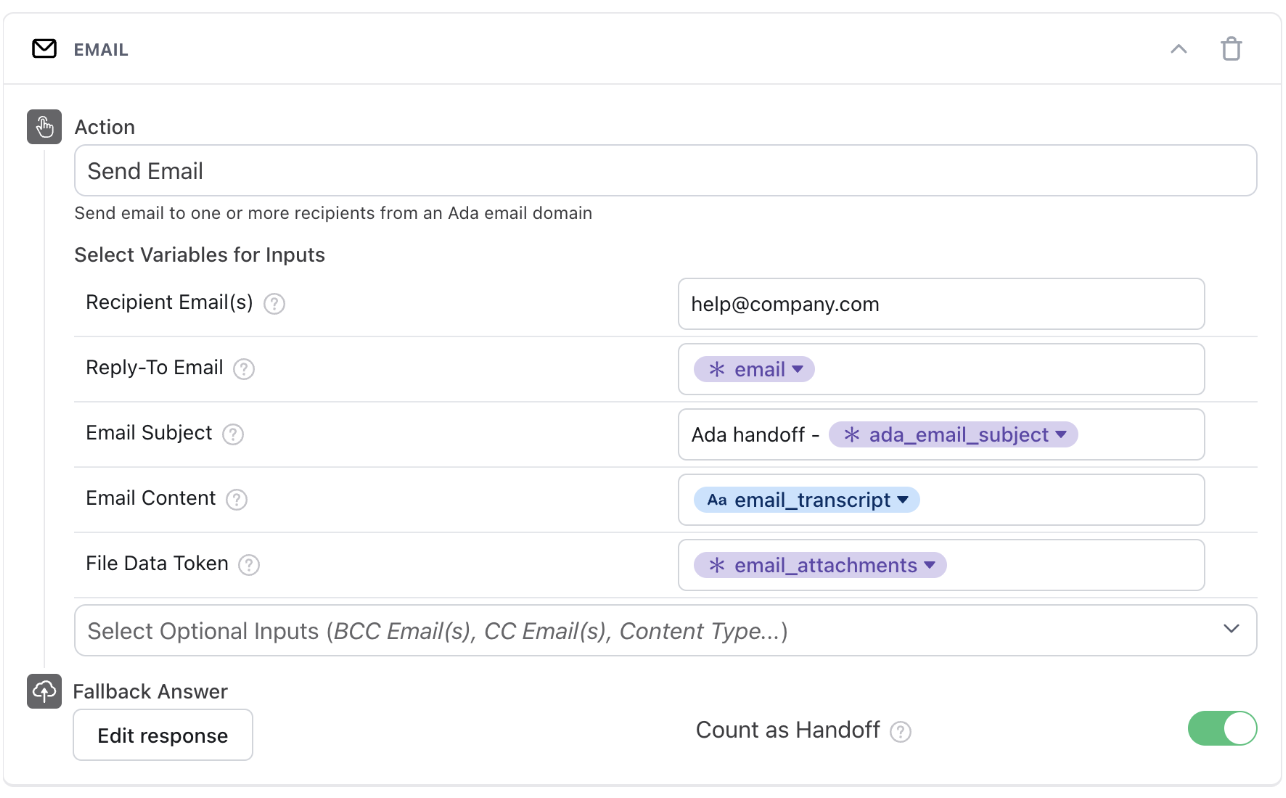The width and height of the screenshot is (1286, 798).
Task: Click the Send Email action field
Action: click(x=665, y=171)
